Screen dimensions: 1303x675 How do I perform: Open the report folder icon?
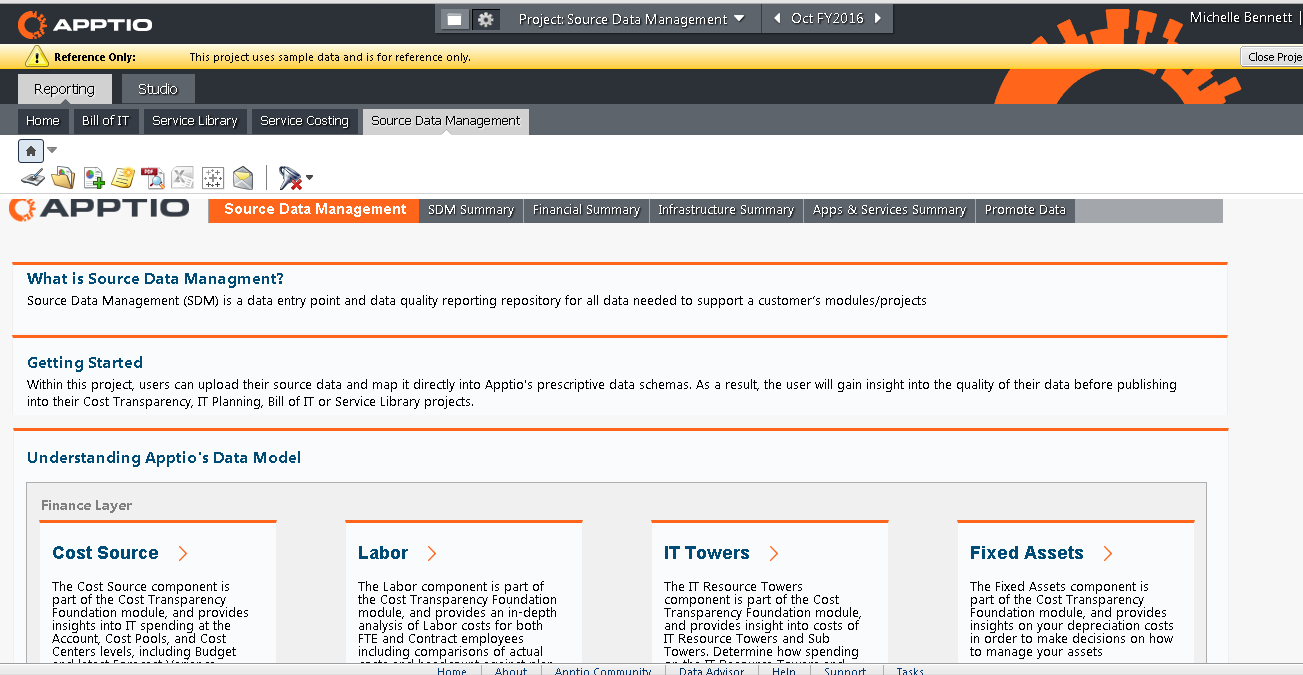(63, 178)
